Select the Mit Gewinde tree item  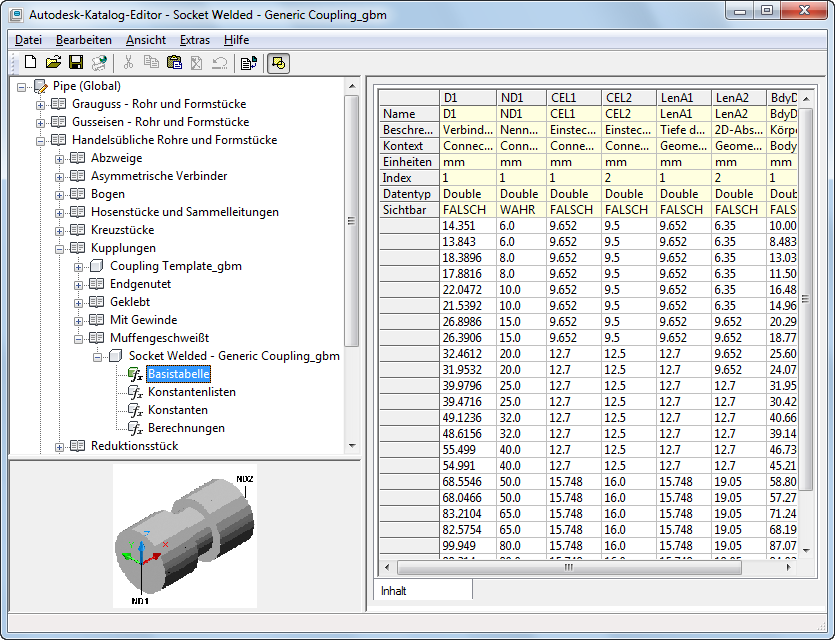pos(143,320)
